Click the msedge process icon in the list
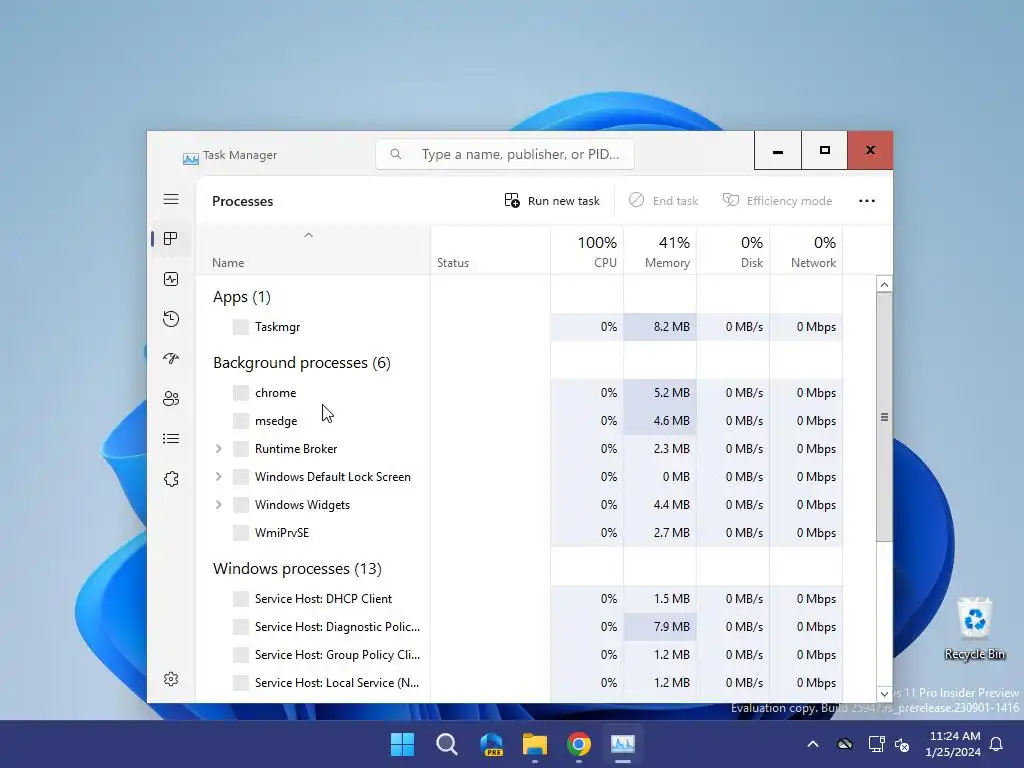Viewport: 1024px width, 768px height. pyautogui.click(x=240, y=421)
